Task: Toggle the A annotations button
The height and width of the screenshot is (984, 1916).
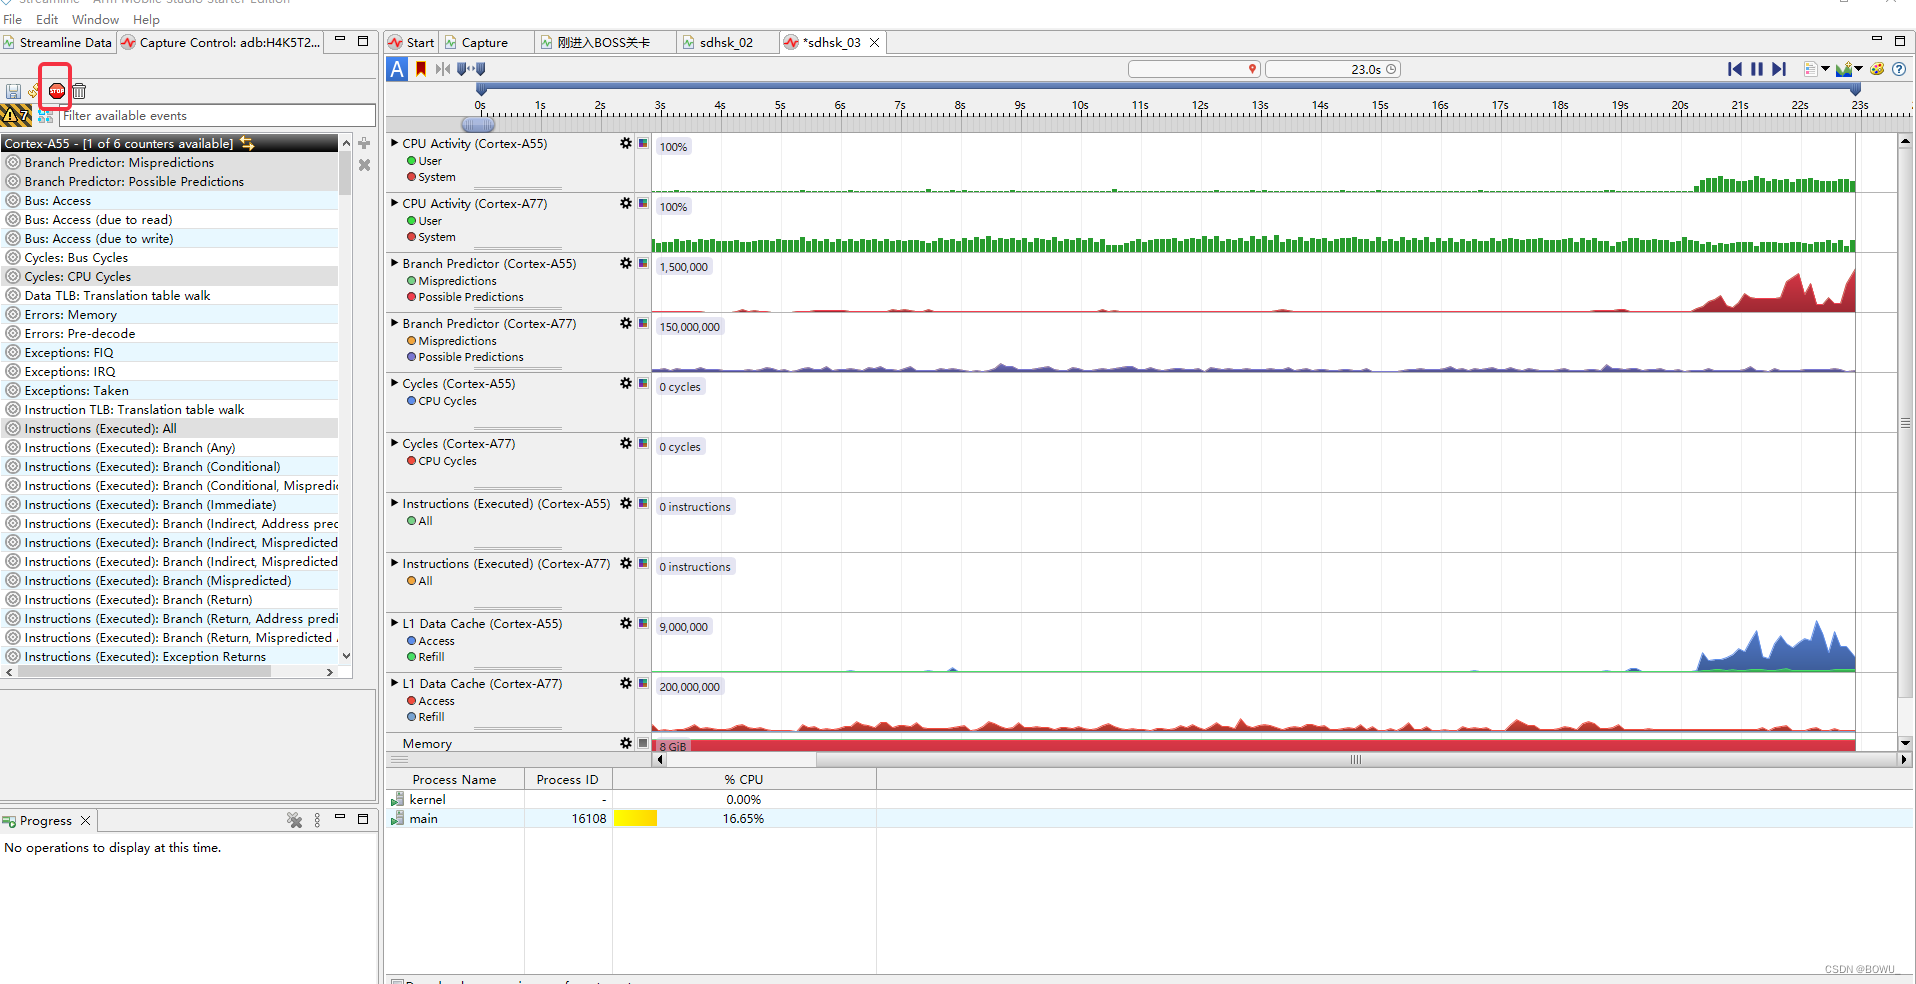Action: 396,69
